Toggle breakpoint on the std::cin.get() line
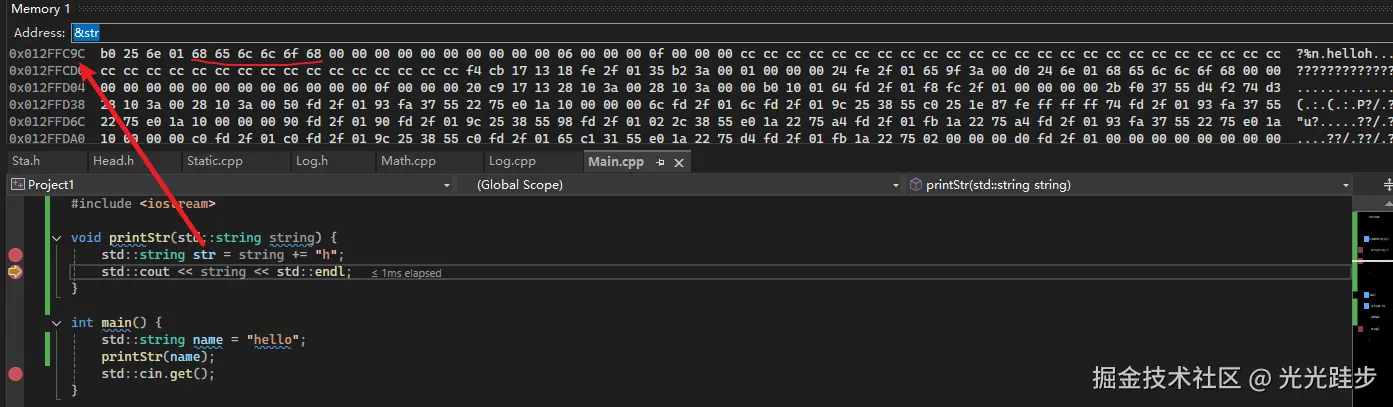The image size is (1393, 407). coord(15,374)
